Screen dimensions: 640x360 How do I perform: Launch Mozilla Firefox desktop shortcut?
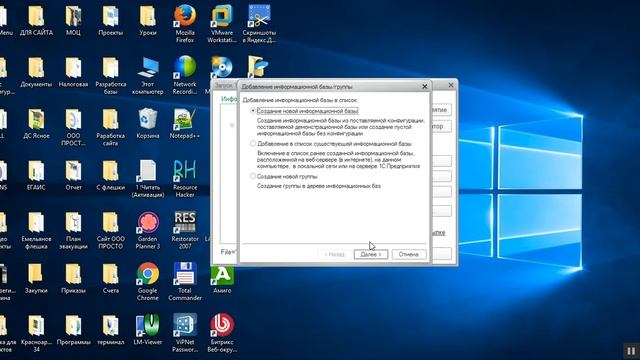(x=185, y=16)
